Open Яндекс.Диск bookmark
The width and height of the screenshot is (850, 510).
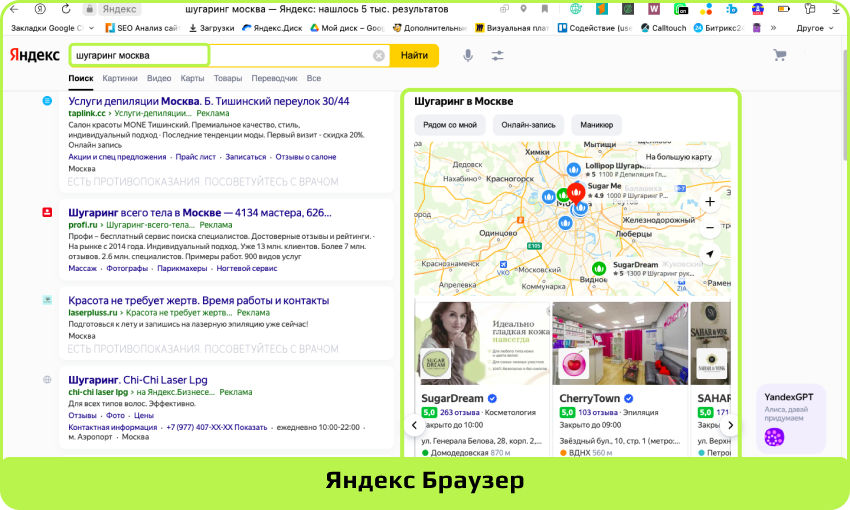click(272, 28)
